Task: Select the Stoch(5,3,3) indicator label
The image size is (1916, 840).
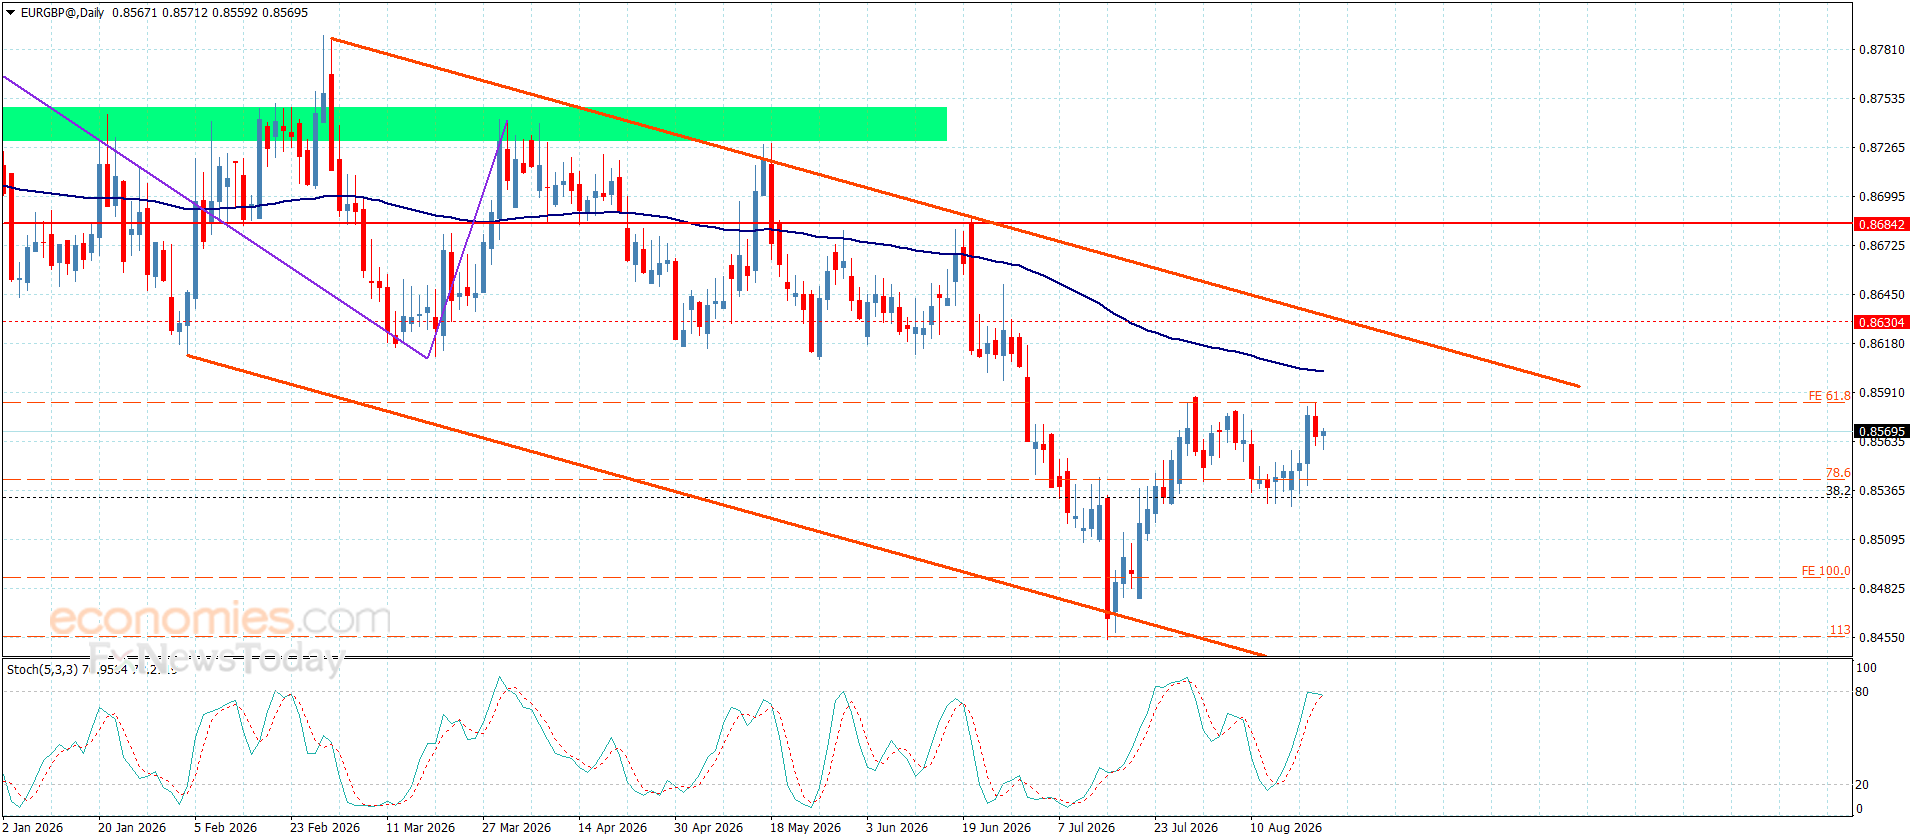Action: pos(42,669)
